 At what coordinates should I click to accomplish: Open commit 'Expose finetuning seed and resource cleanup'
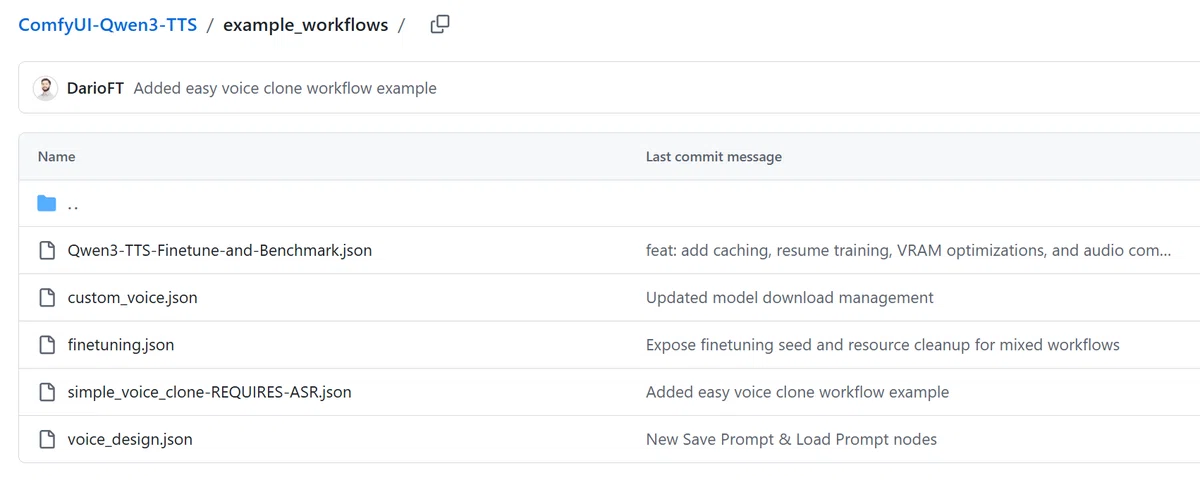click(883, 345)
